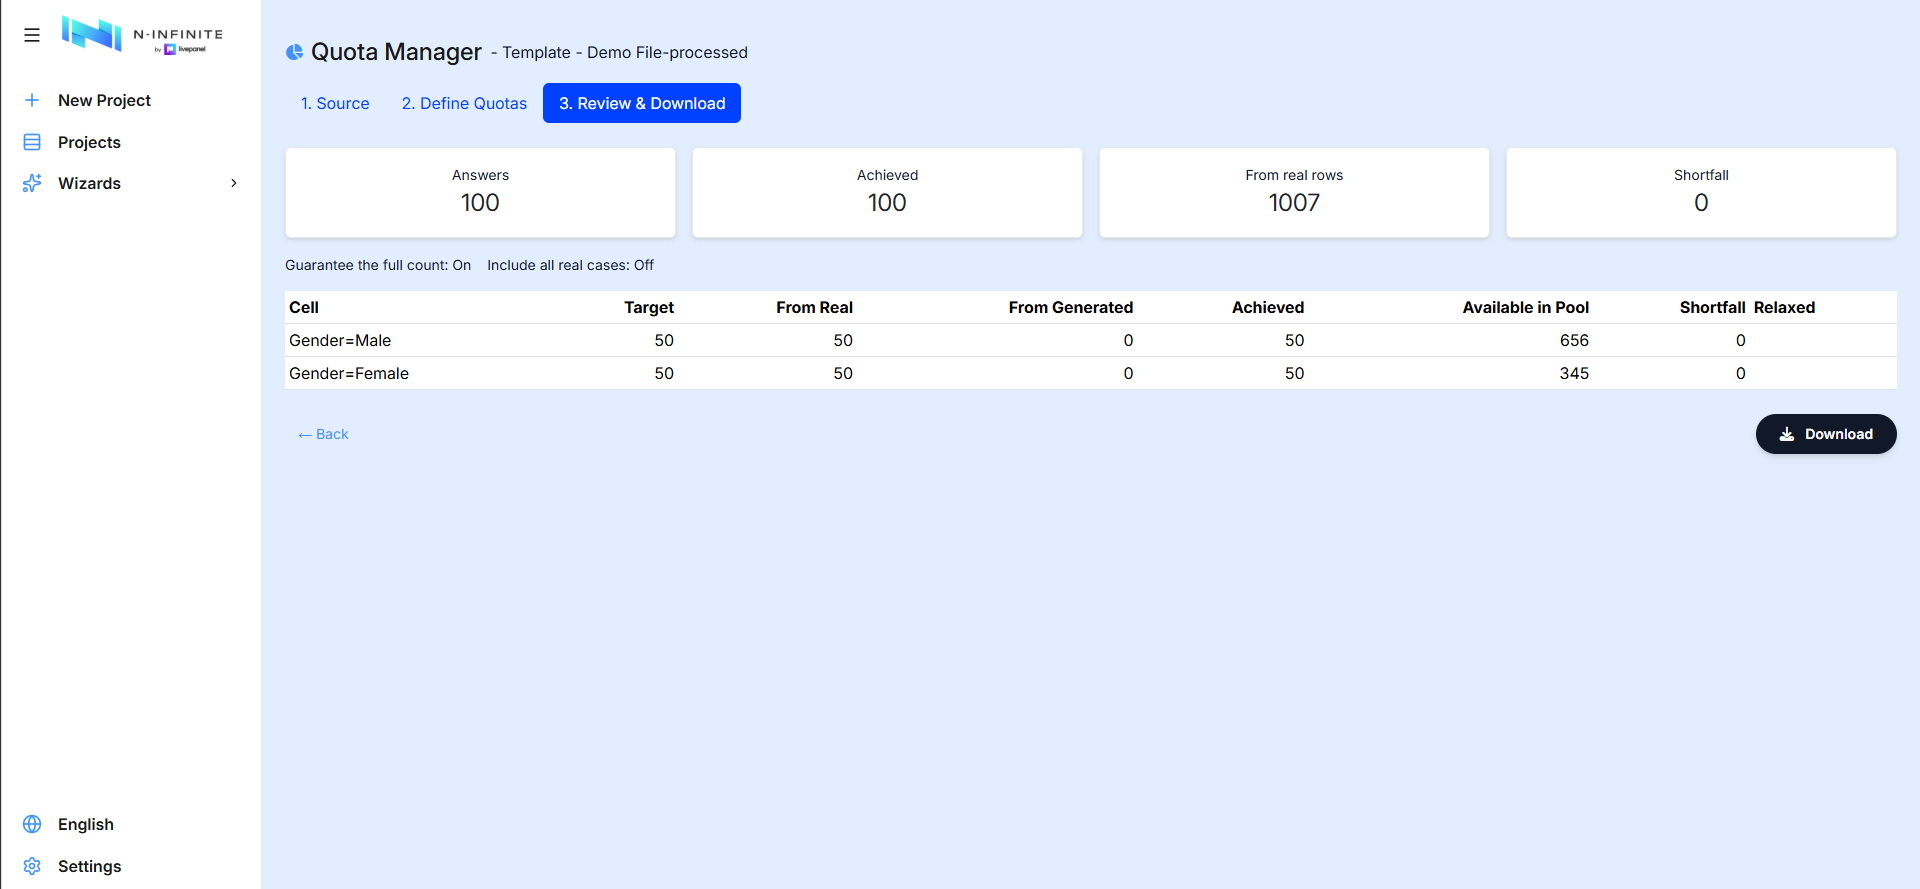
Task: Click the Gender=Male row label
Action: tap(340, 340)
